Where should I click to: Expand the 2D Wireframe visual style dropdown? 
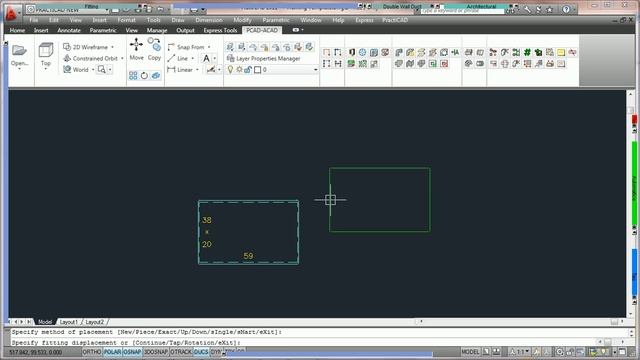point(113,47)
